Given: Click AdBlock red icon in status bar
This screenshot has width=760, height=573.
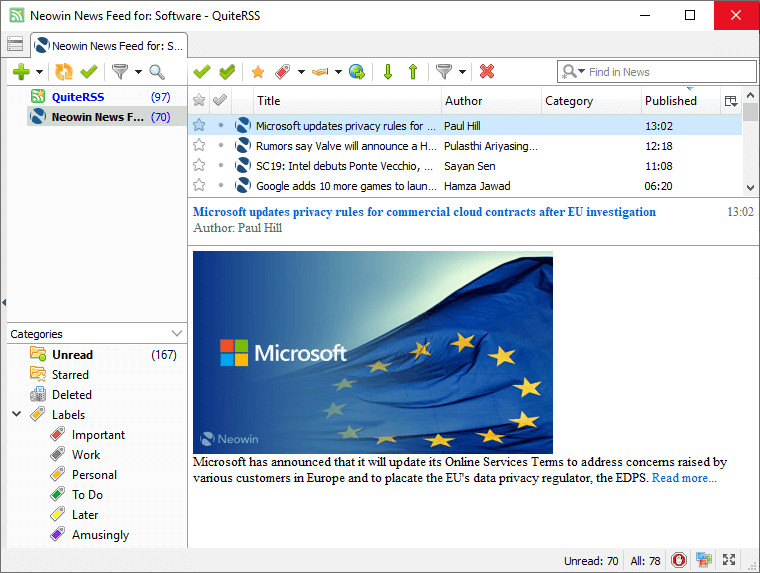Looking at the screenshot, I should coord(679,560).
